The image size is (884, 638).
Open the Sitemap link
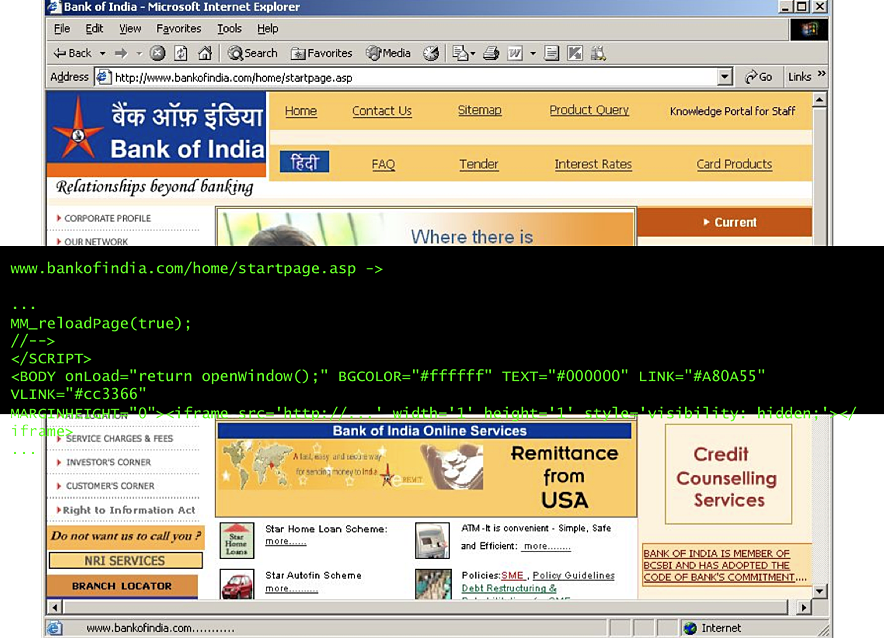pyautogui.click(x=479, y=110)
